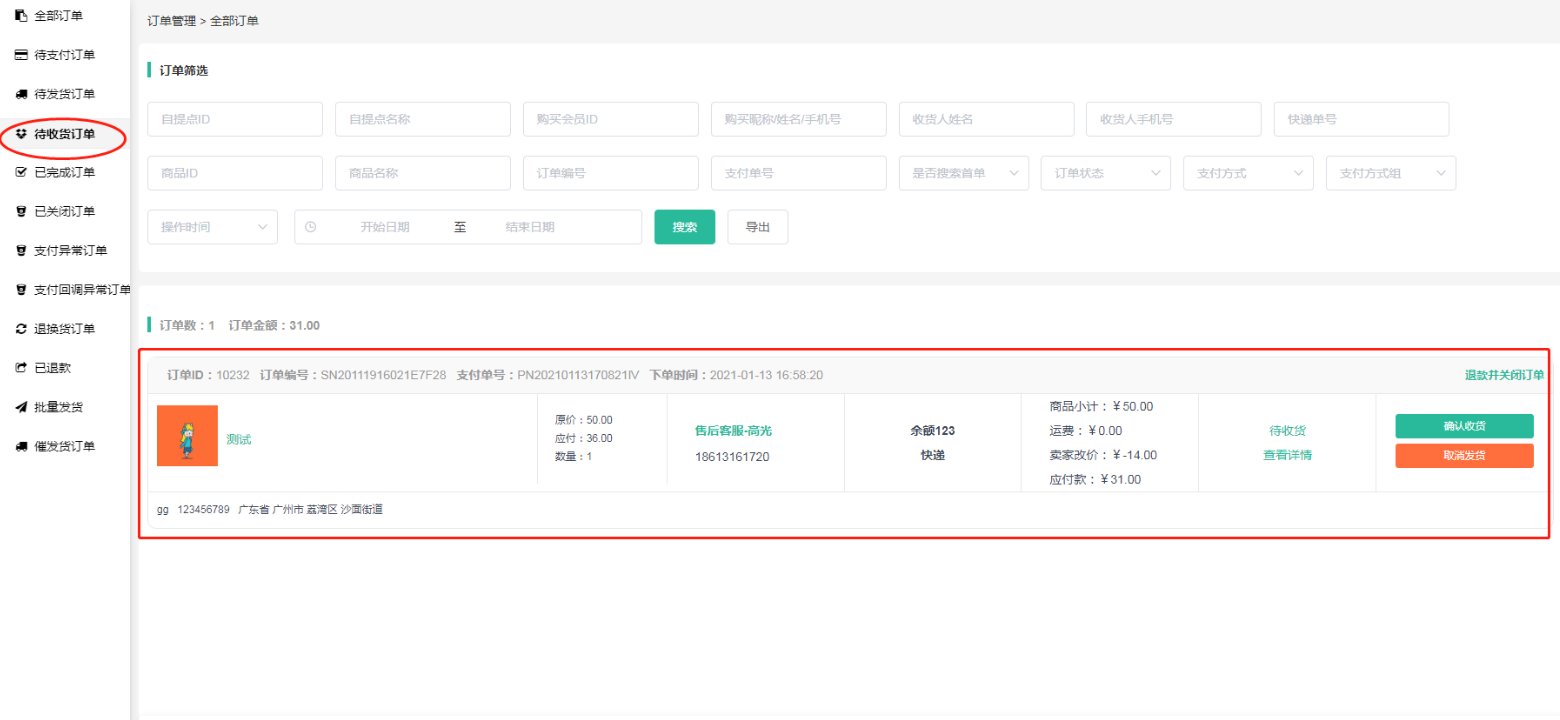The width and height of the screenshot is (1560, 720).
Task: Open the 操作时间 dropdown
Action: pos(212,227)
